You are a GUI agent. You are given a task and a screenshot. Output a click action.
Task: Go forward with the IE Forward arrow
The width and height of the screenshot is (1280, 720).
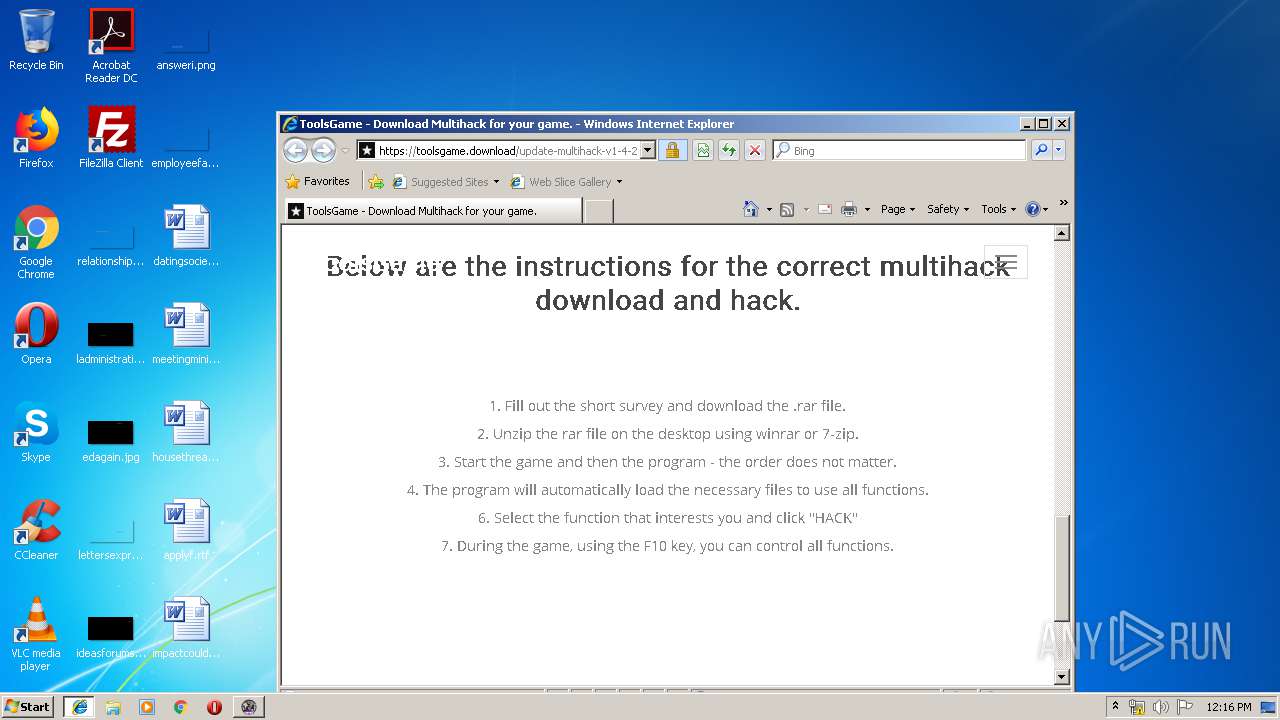coord(323,150)
